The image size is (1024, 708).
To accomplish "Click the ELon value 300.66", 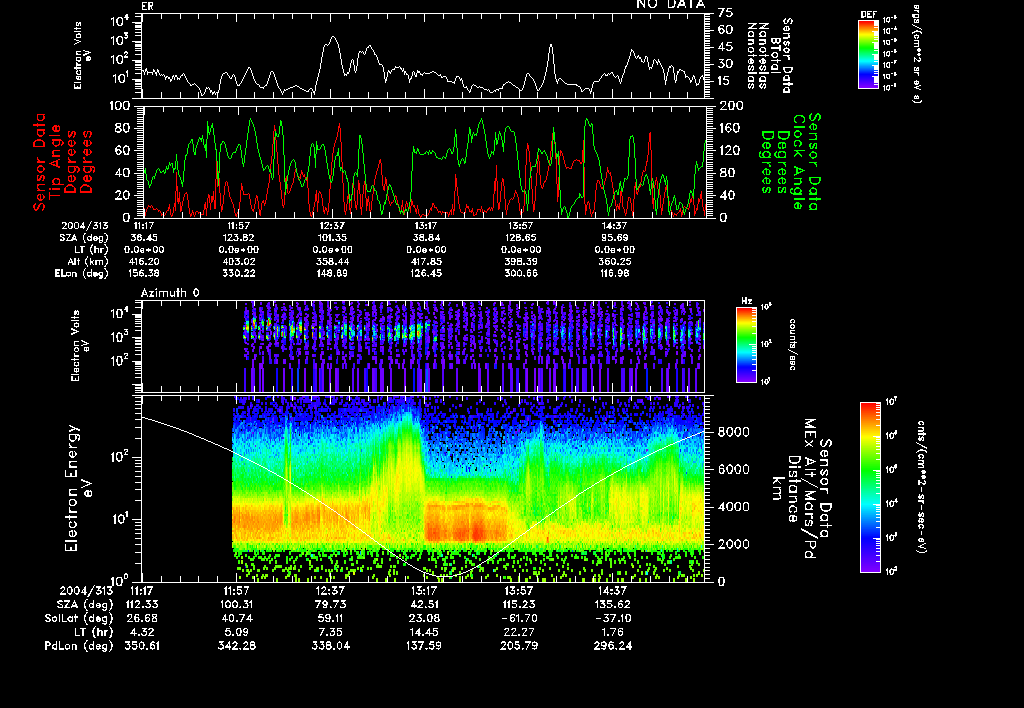I will click(520, 274).
